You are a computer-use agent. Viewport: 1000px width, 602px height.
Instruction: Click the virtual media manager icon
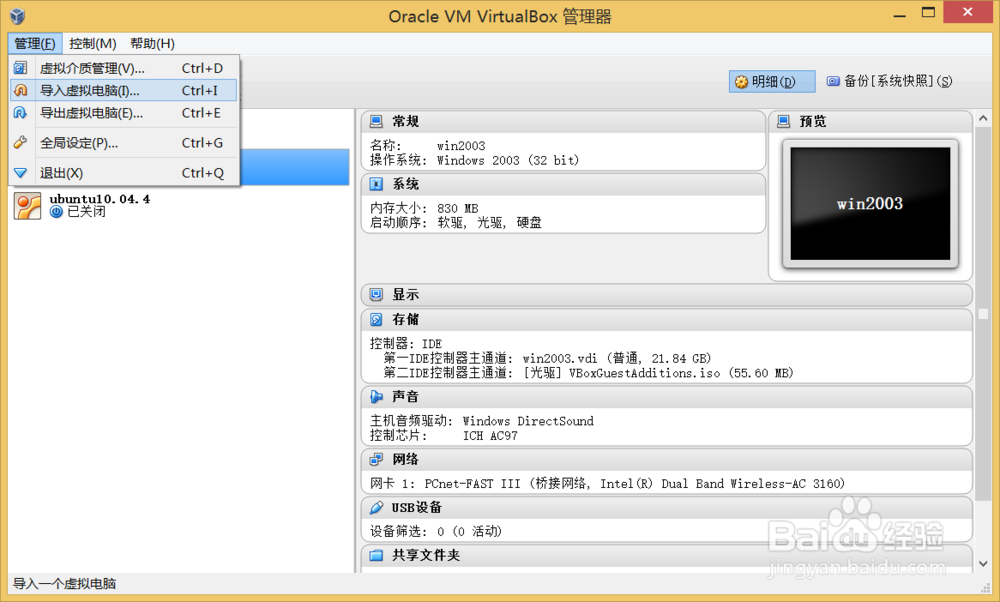click(20, 68)
